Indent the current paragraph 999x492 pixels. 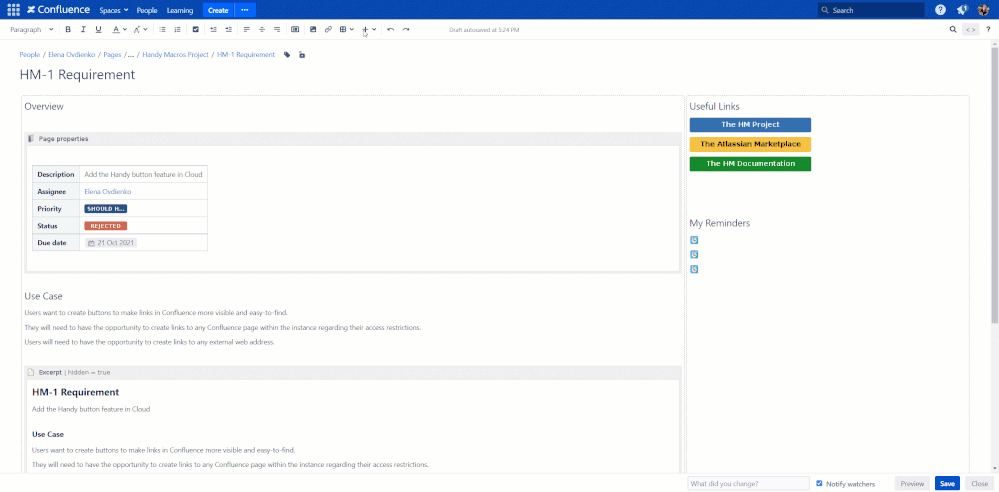pyautogui.click(x=229, y=29)
